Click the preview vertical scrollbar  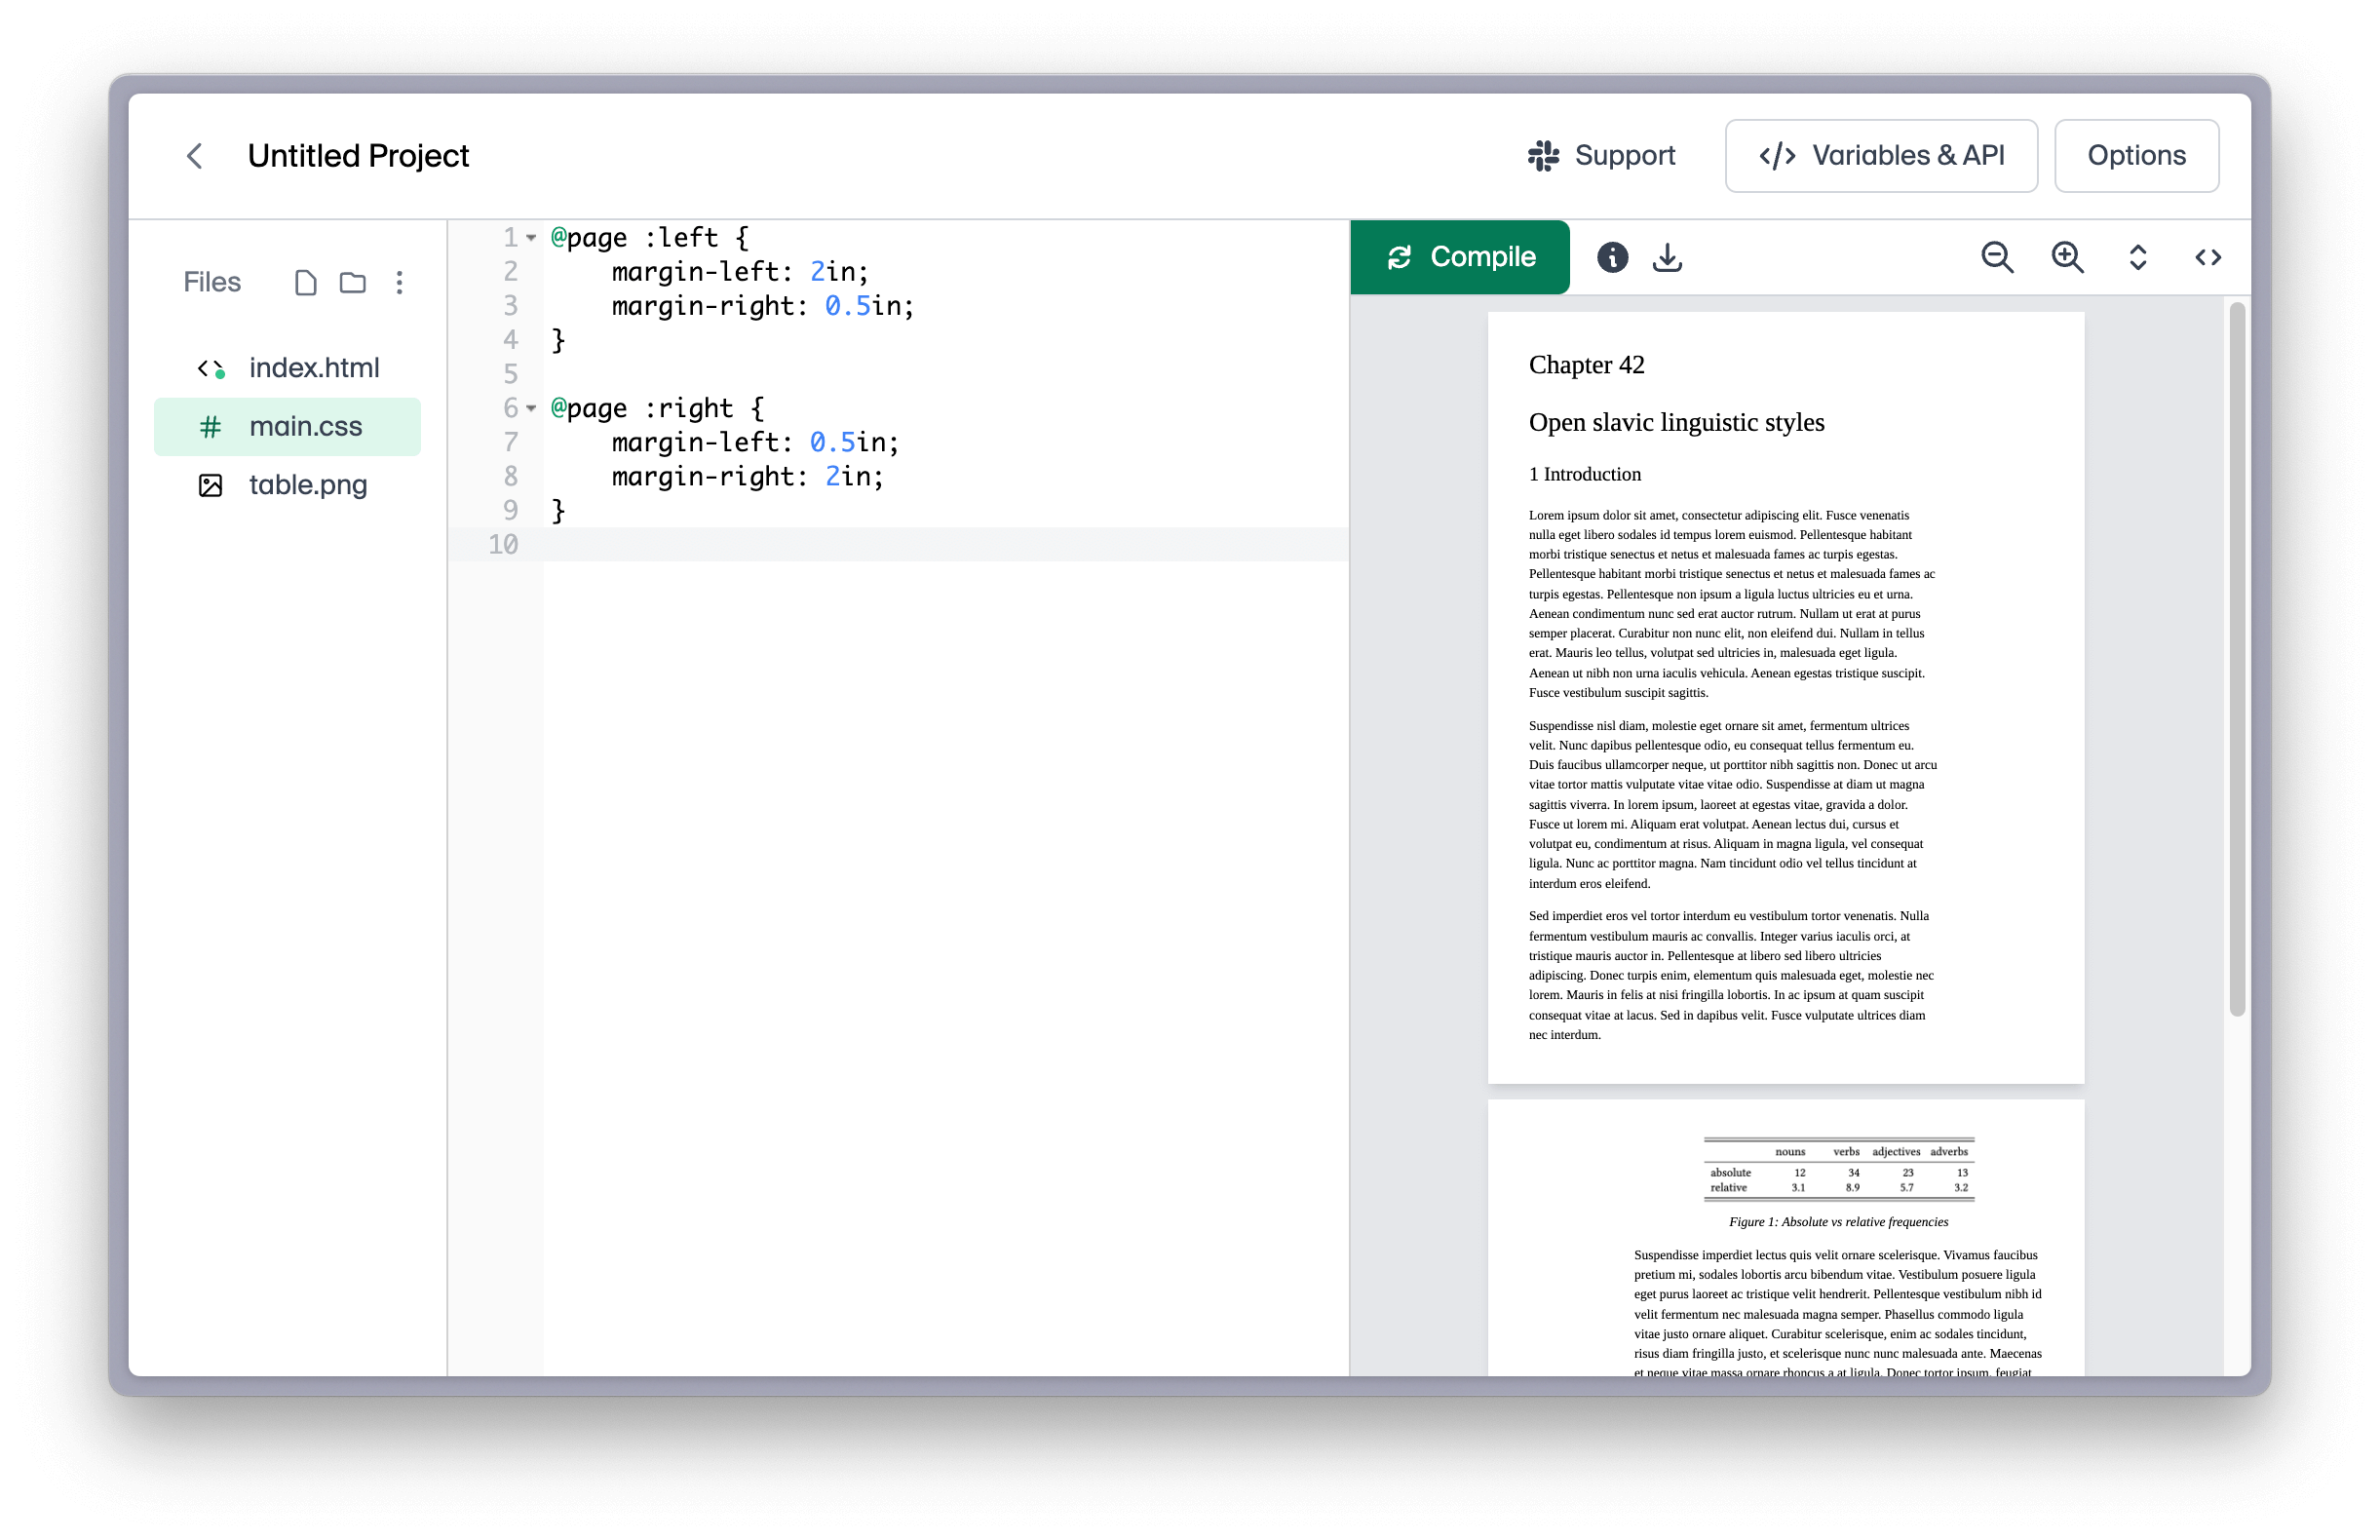coord(2237,660)
